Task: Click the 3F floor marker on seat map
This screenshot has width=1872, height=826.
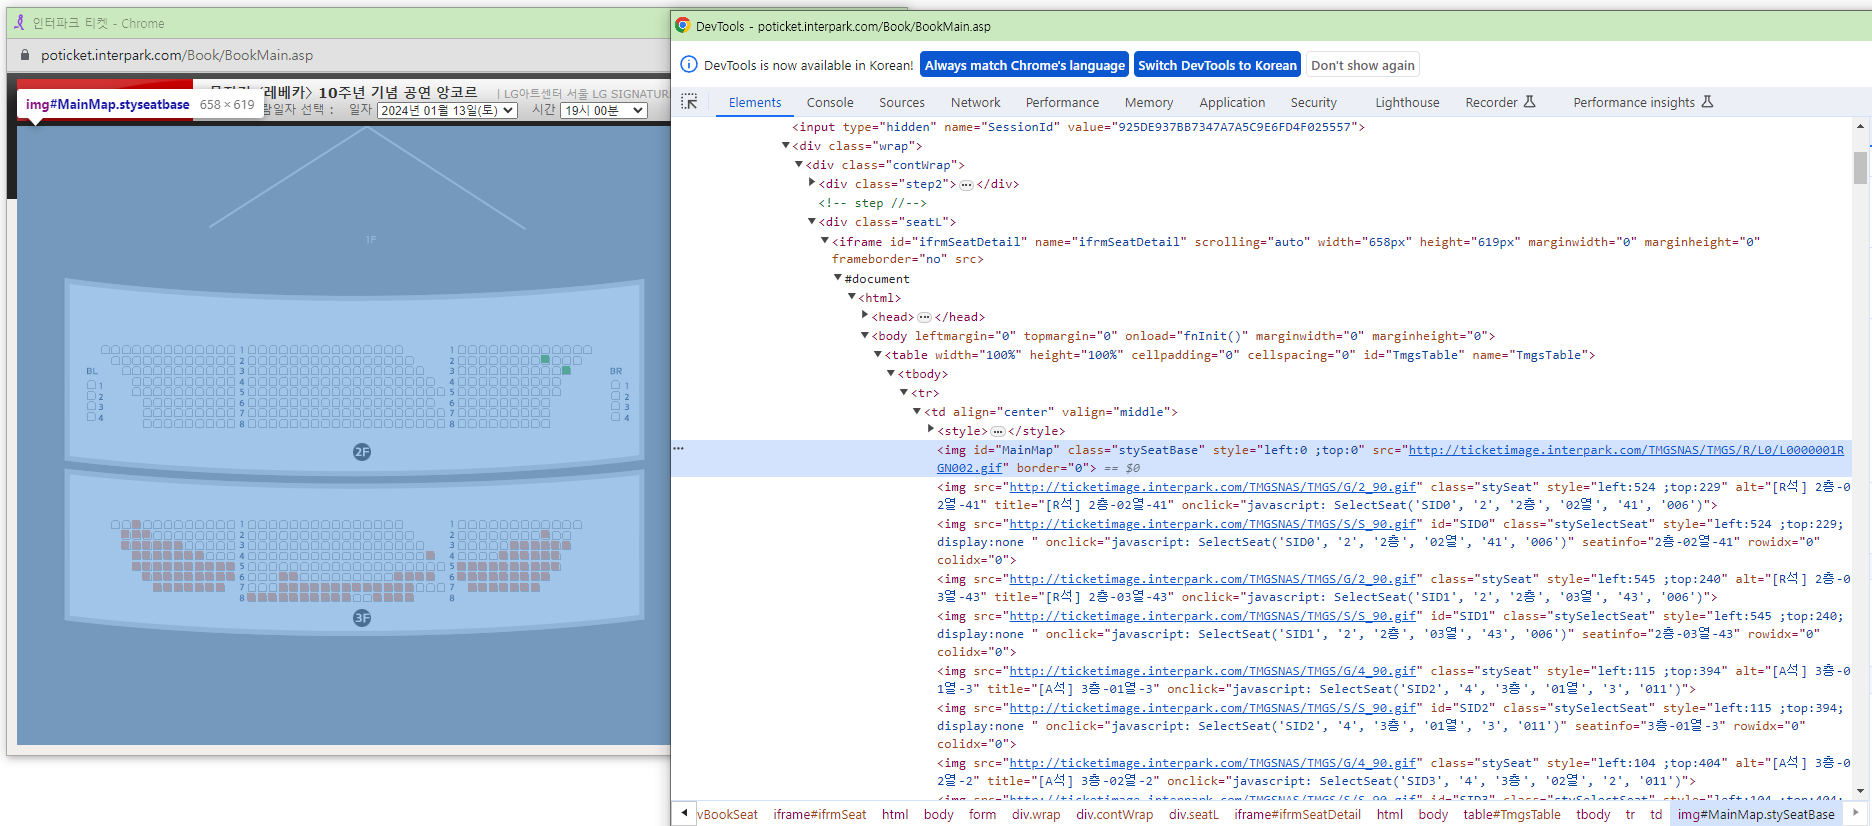Action: (x=362, y=618)
